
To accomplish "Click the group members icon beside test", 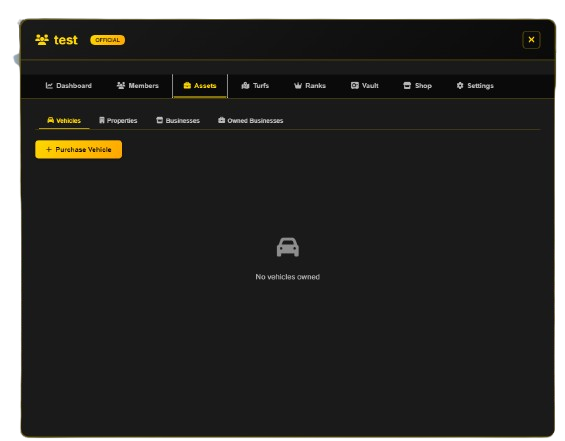I will click(x=42, y=40).
